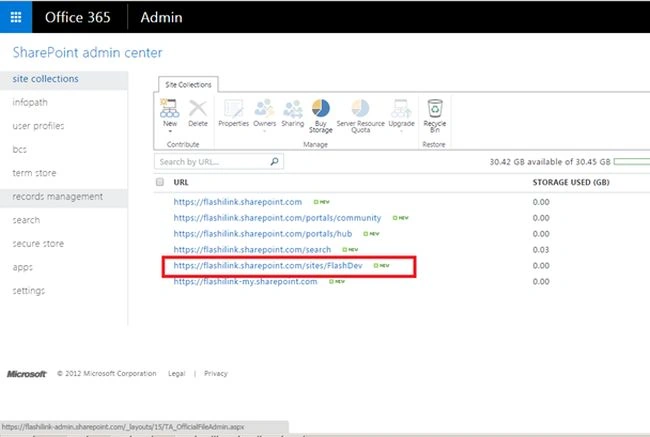Click the New site collection icon
The width and height of the screenshot is (650, 437).
coord(170,108)
